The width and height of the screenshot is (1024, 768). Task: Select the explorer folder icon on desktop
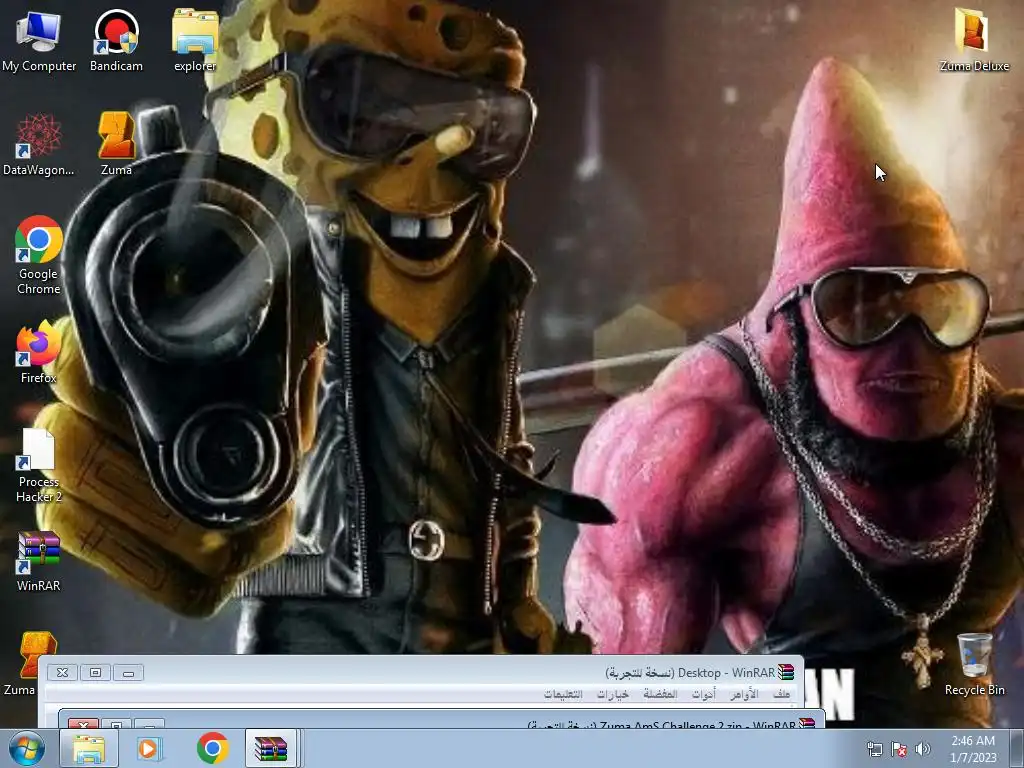[x=195, y=40]
